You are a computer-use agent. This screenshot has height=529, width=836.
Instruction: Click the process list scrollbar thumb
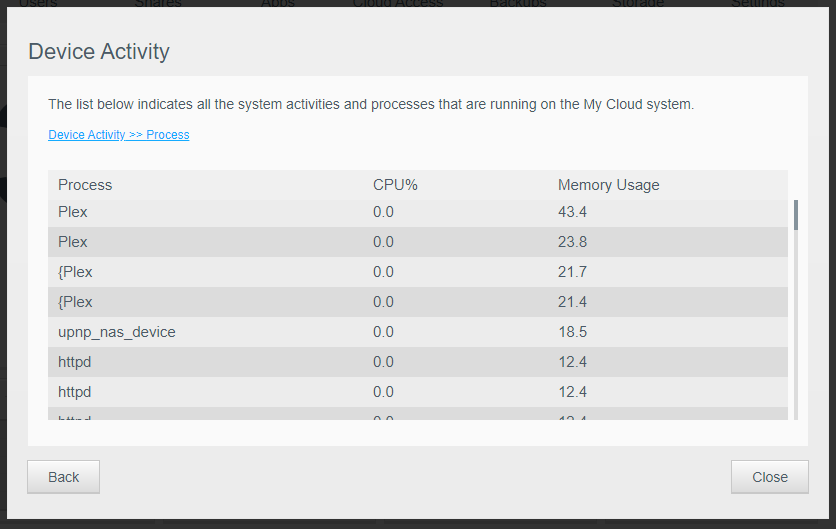(x=796, y=215)
